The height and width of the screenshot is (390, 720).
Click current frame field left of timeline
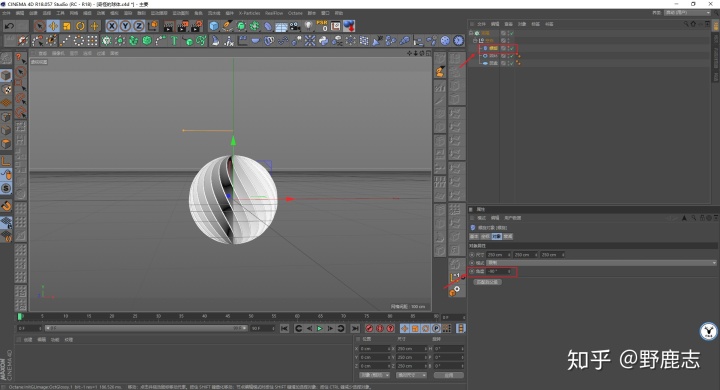point(29,328)
